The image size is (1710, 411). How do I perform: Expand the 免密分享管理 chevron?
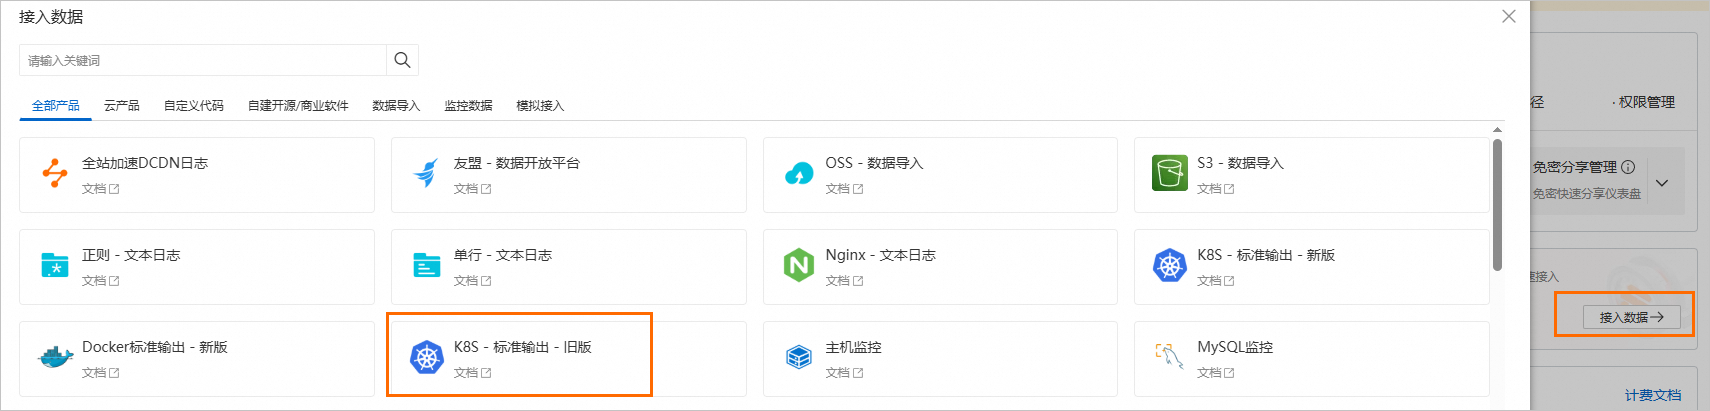(x=1661, y=183)
